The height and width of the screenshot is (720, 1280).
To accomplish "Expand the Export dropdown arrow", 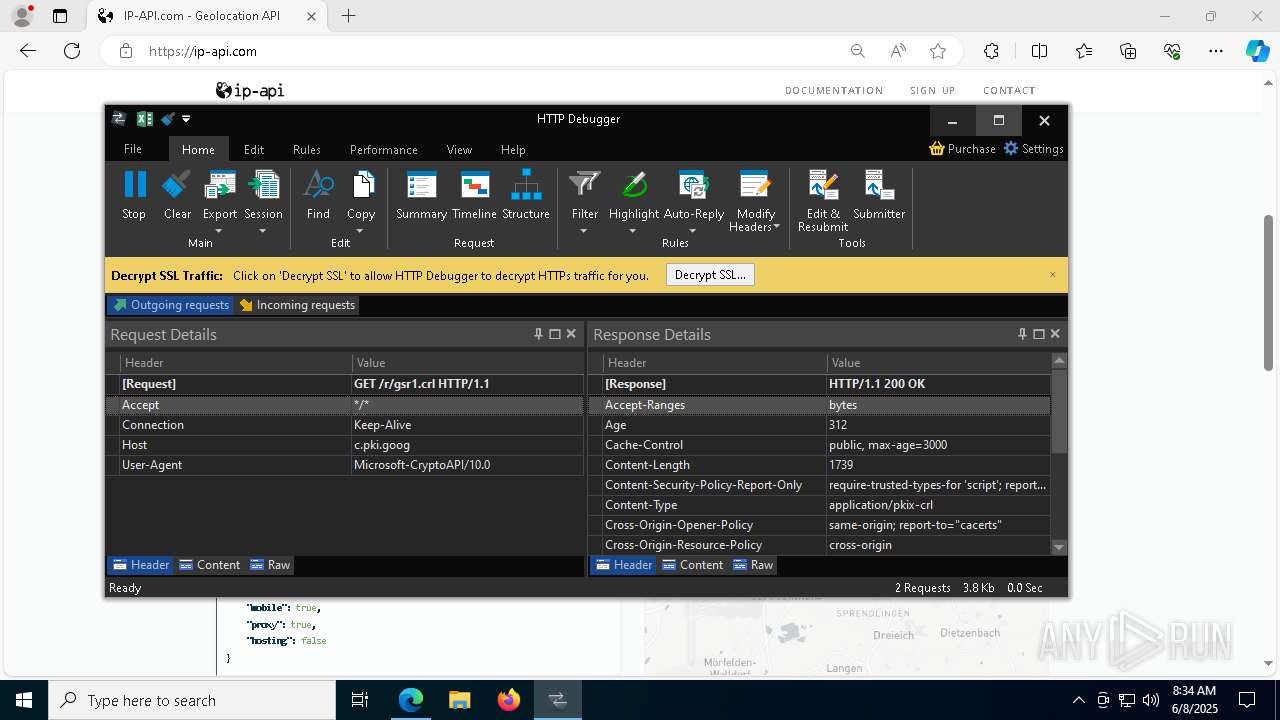I will click(x=219, y=231).
